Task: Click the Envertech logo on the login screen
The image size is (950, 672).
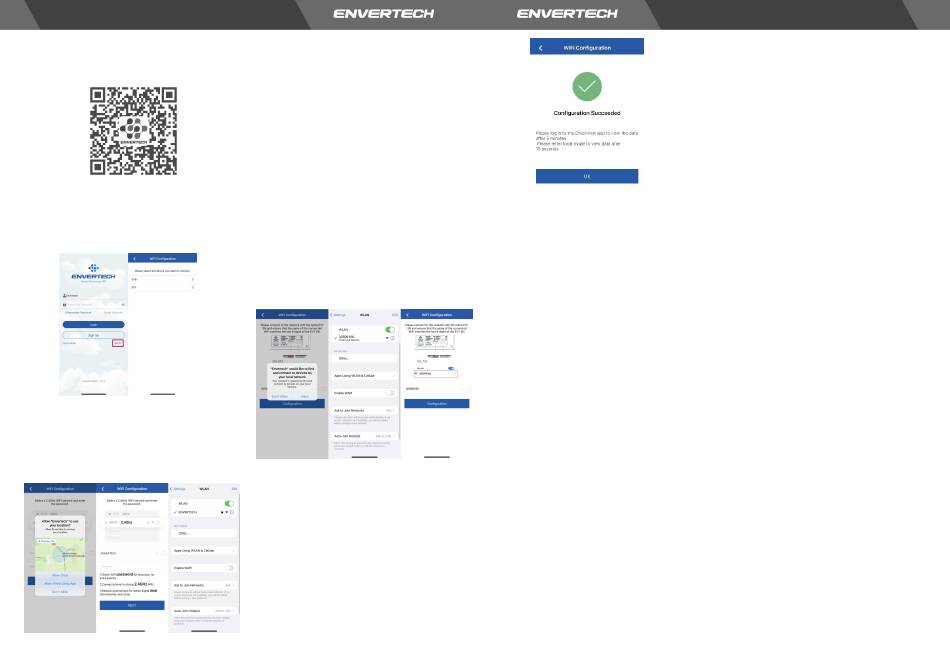Action: click(93, 271)
